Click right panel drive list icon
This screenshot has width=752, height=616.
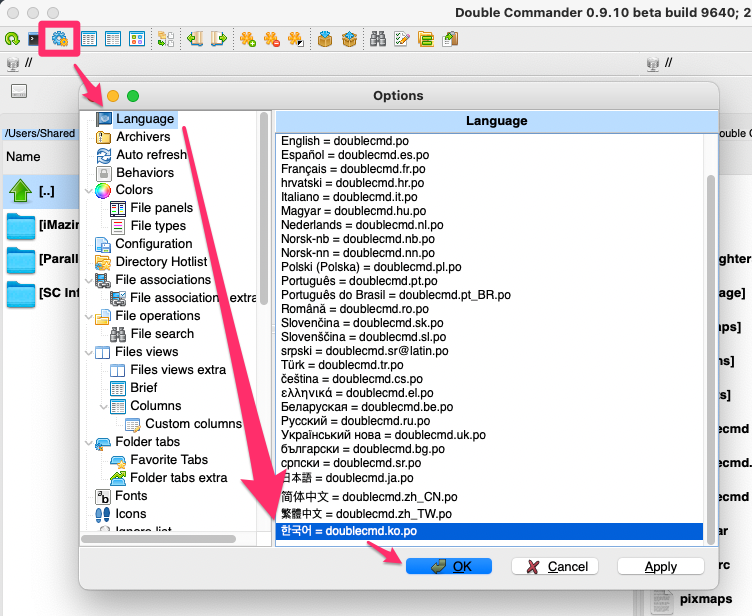tap(653, 63)
